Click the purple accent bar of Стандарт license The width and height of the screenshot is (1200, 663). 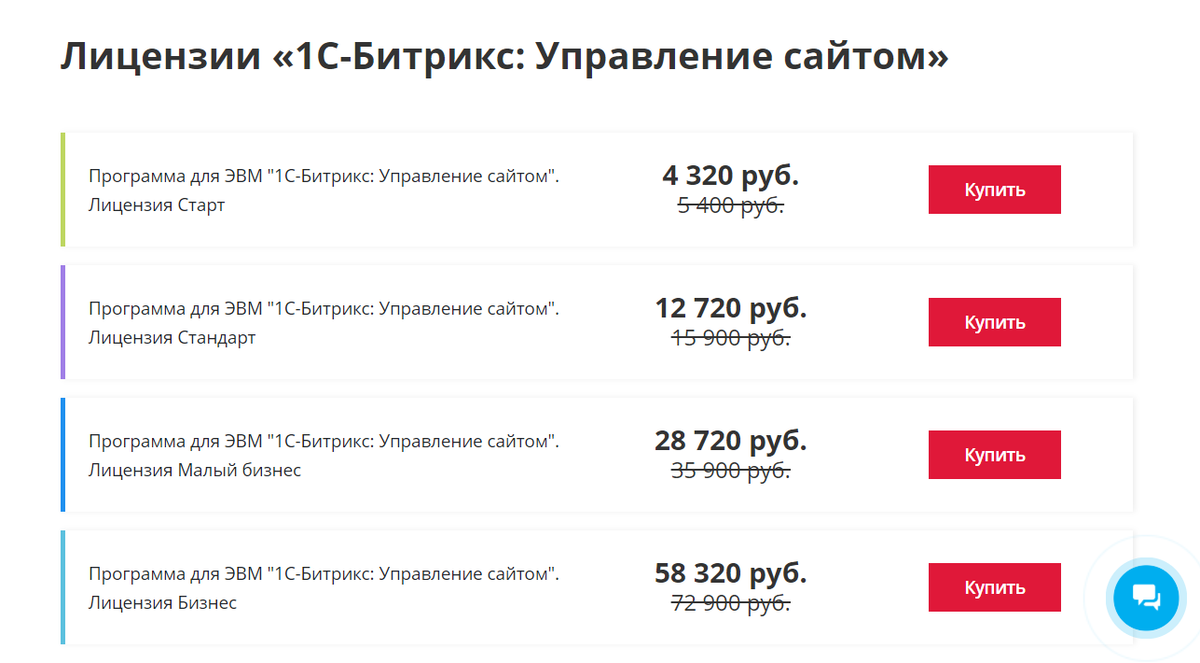coord(62,322)
